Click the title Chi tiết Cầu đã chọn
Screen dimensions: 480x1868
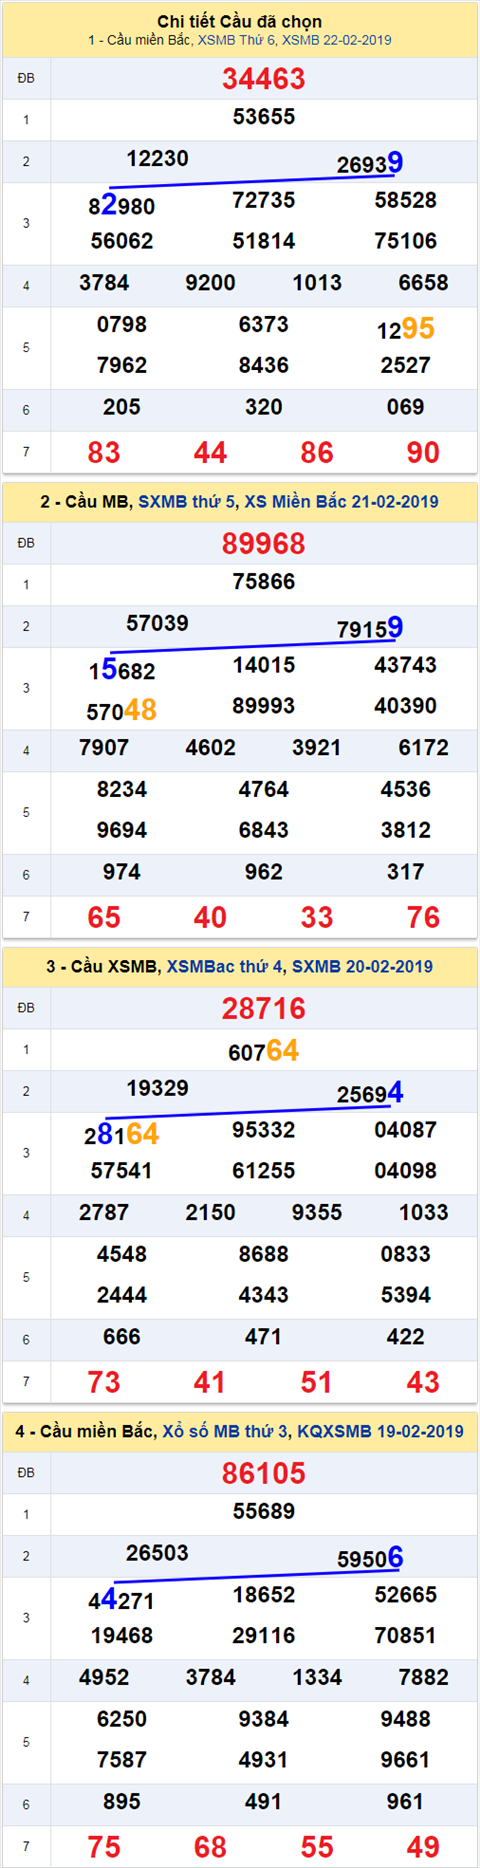pos(240,22)
